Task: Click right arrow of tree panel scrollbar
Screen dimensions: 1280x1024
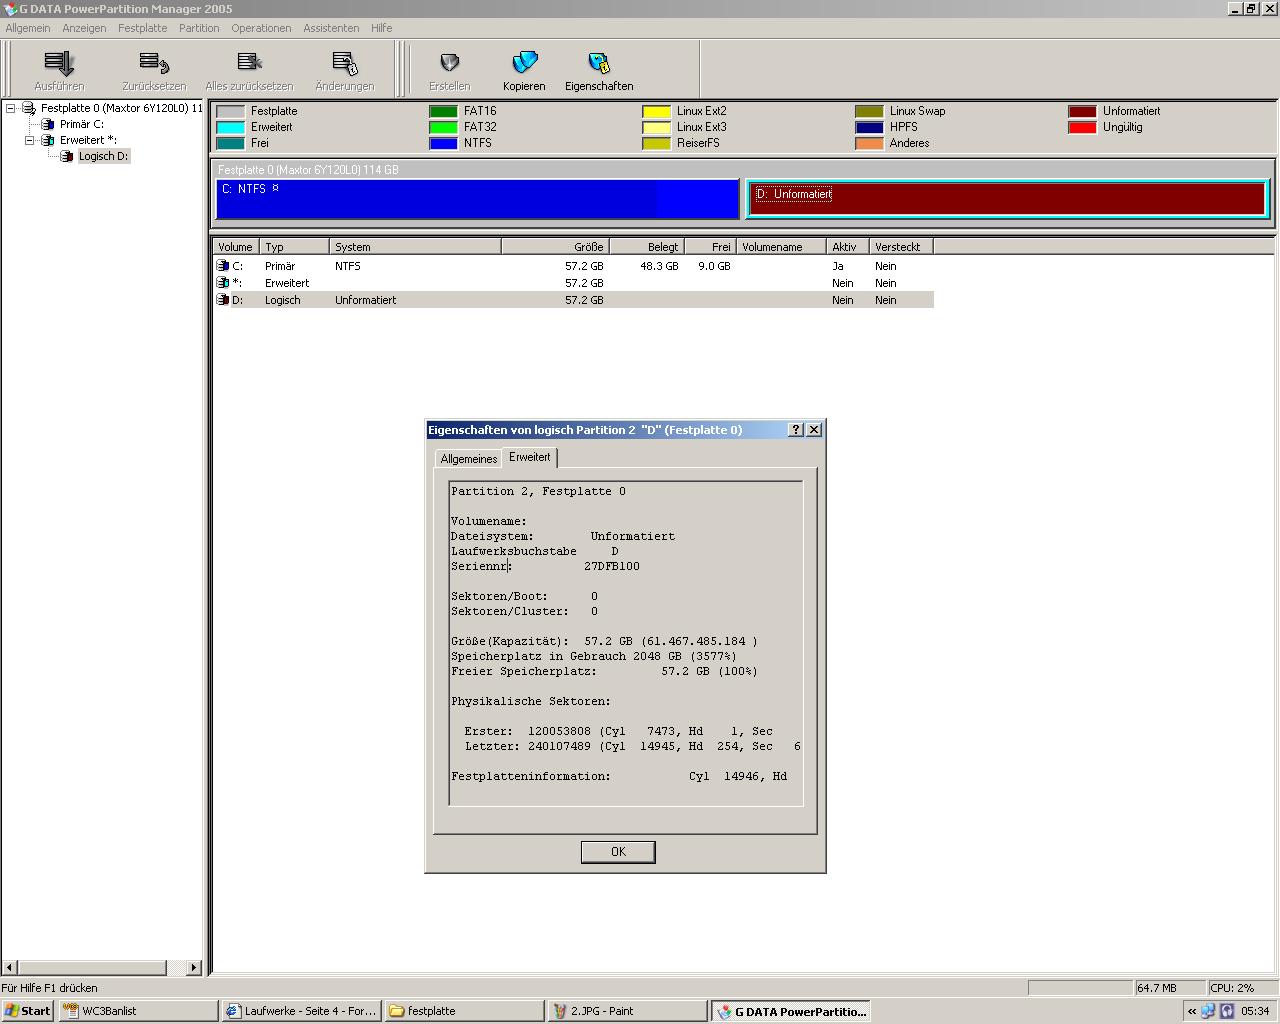Action: [x=194, y=968]
